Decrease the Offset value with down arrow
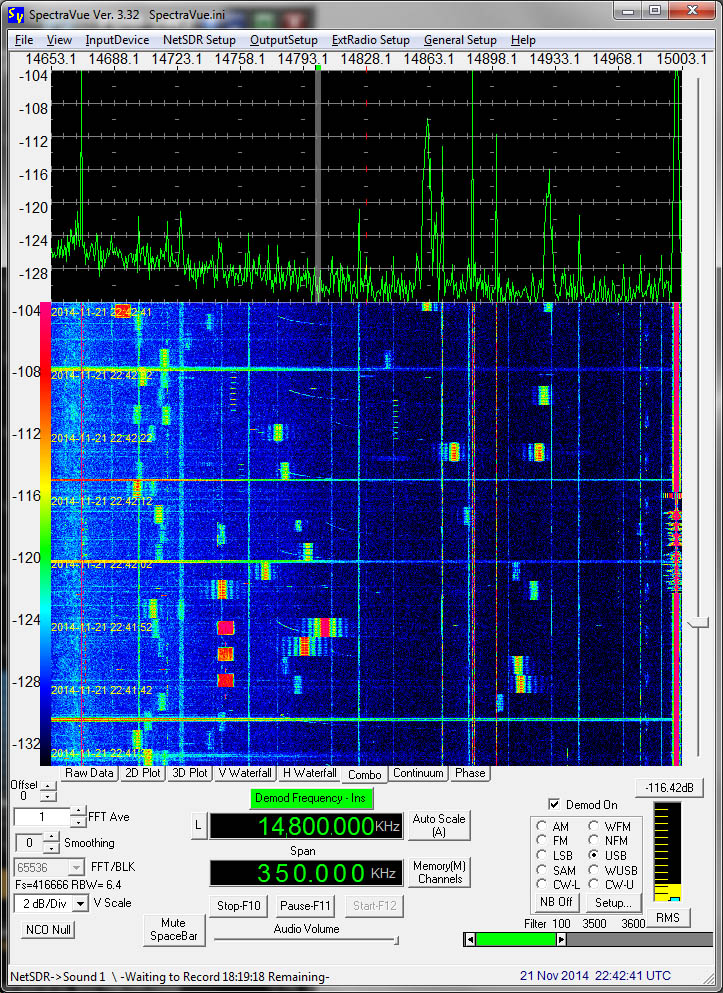The width and height of the screenshot is (723, 993). click(x=48, y=797)
